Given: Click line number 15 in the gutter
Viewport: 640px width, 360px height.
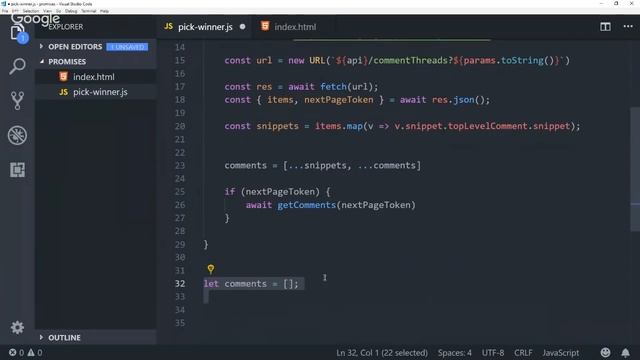Looking at the screenshot, I should point(180,60).
